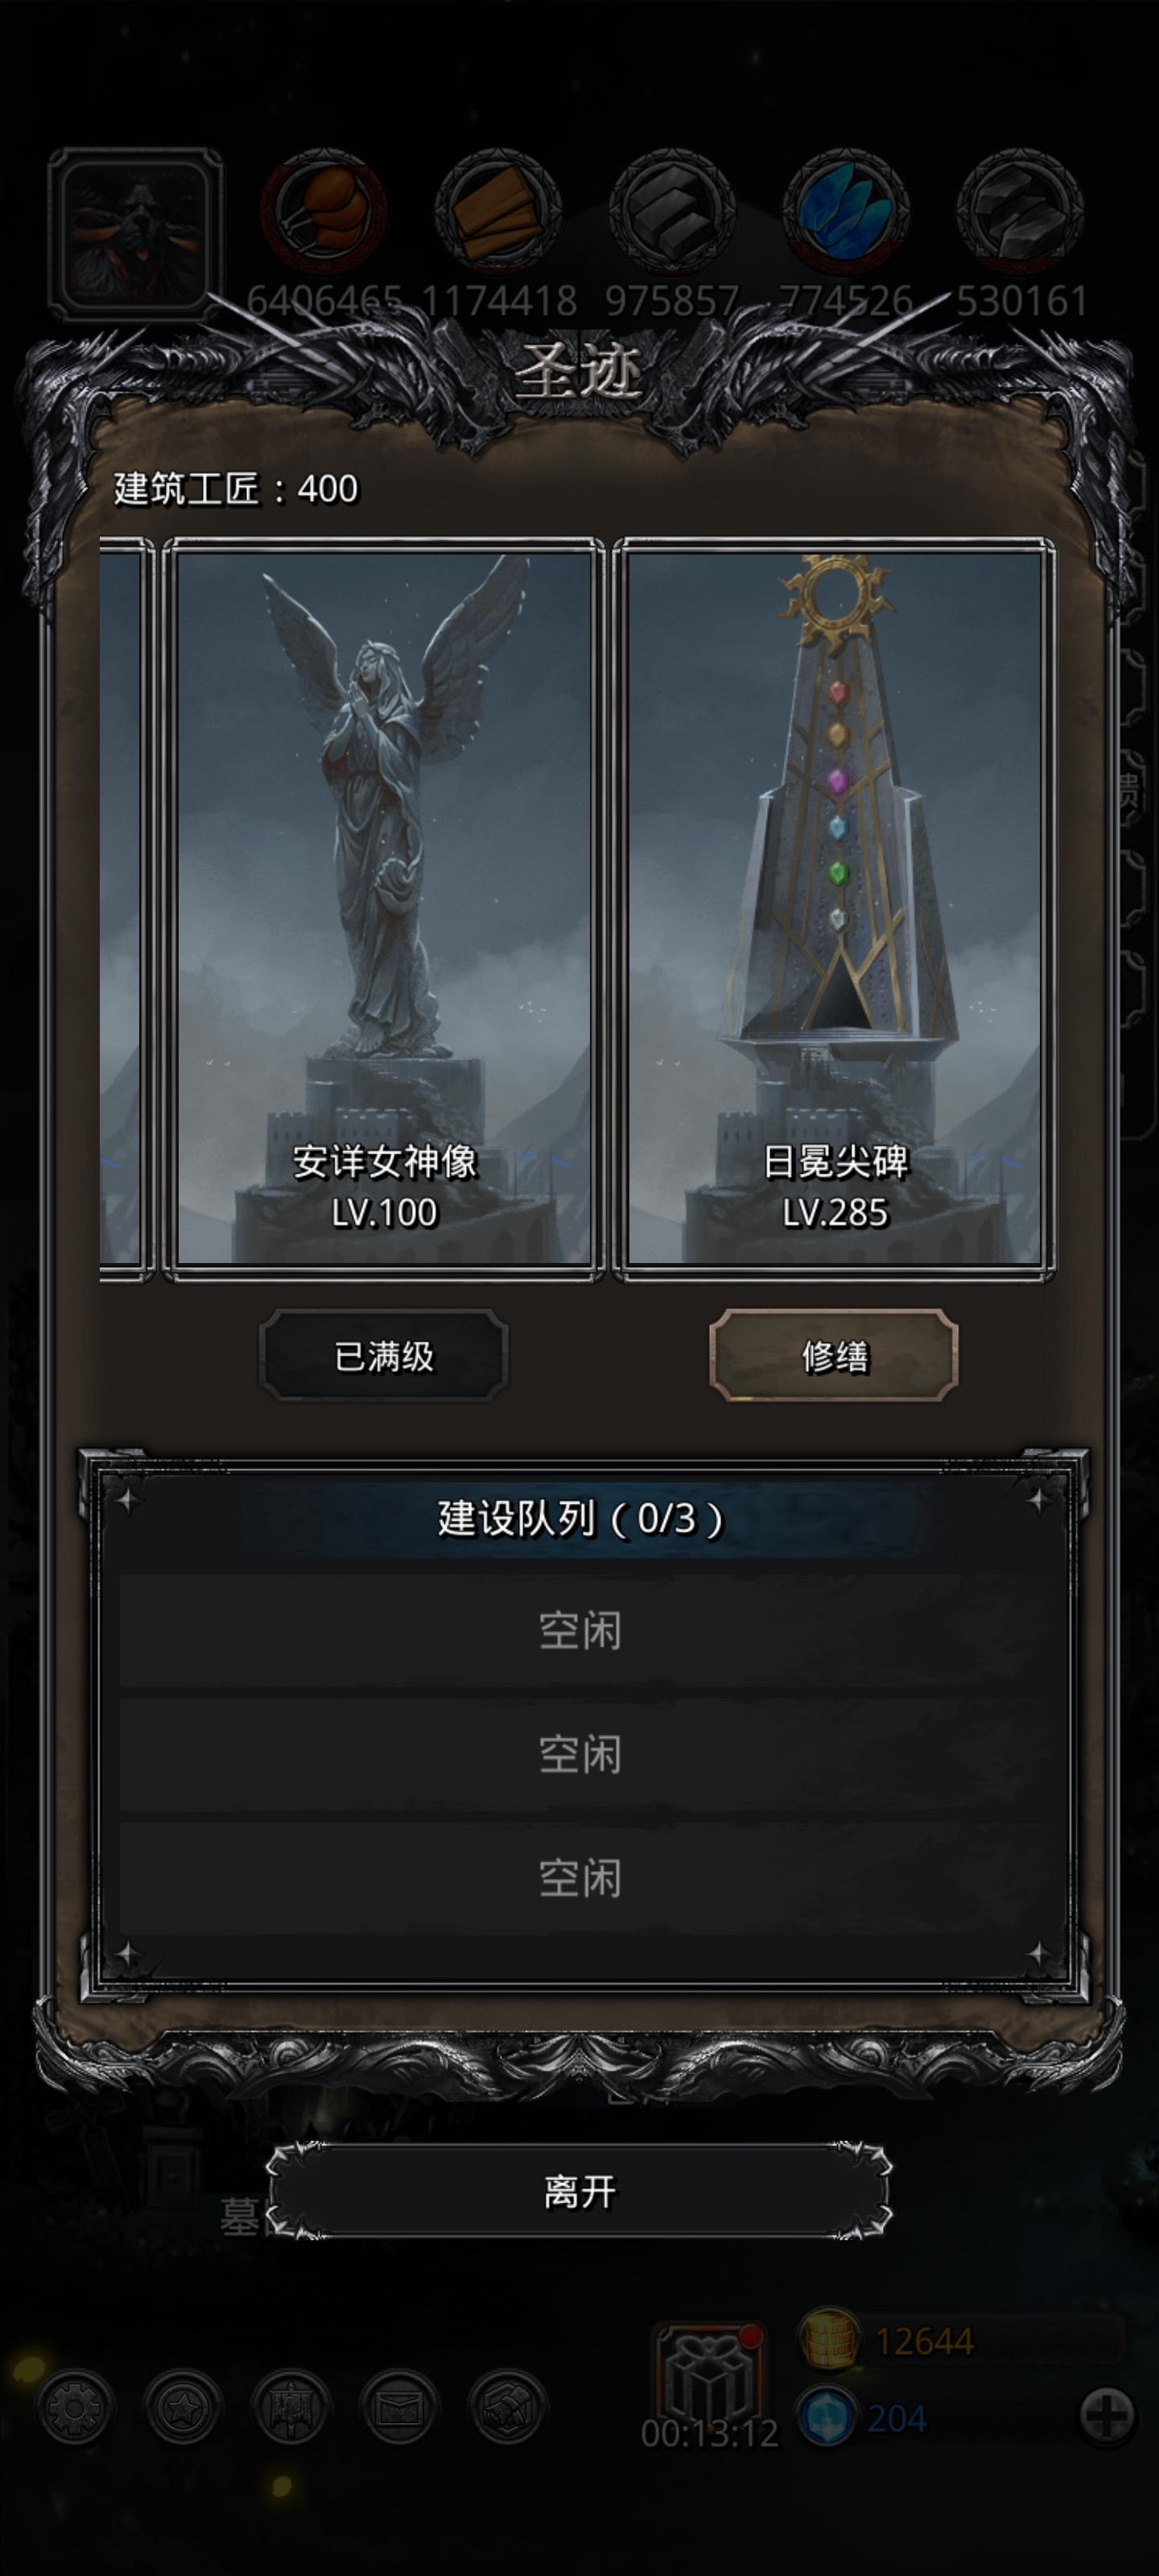Tap the blue gem currency icon

[x=827, y=2418]
